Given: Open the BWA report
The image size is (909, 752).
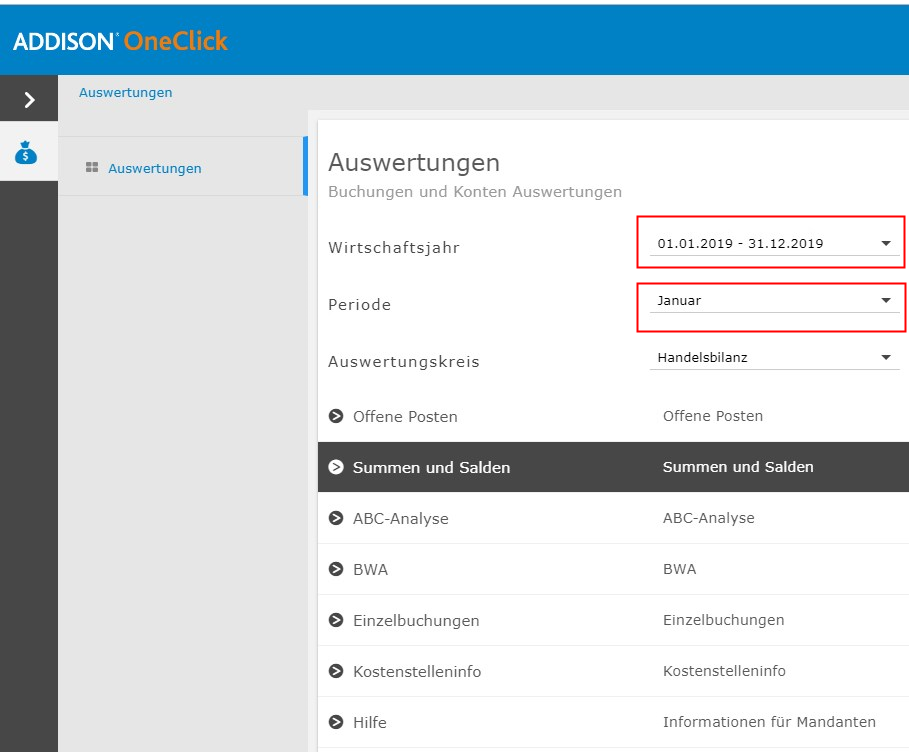Looking at the screenshot, I should (370, 570).
